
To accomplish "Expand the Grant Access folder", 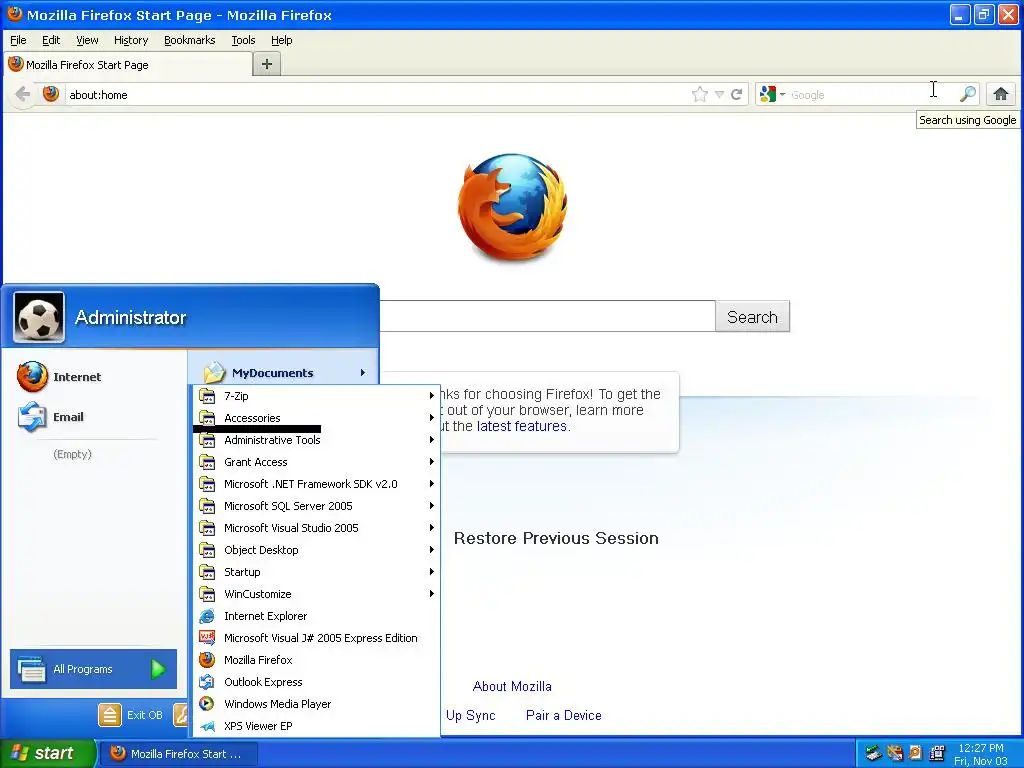I will click(x=317, y=462).
